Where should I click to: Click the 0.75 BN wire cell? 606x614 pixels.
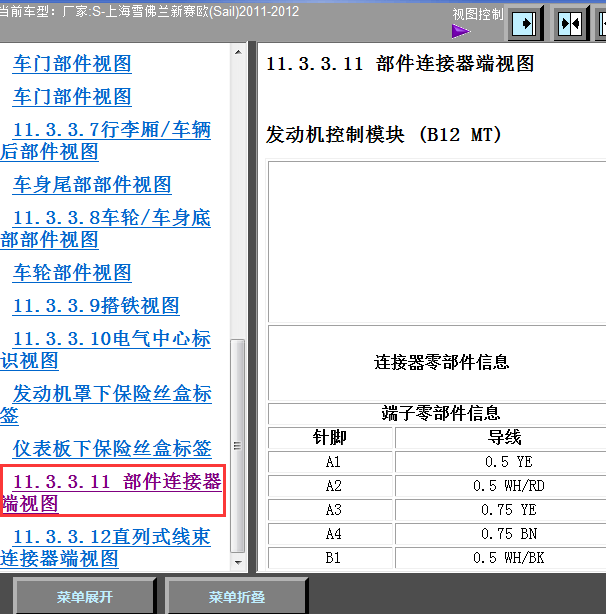pyautogui.click(x=501, y=534)
